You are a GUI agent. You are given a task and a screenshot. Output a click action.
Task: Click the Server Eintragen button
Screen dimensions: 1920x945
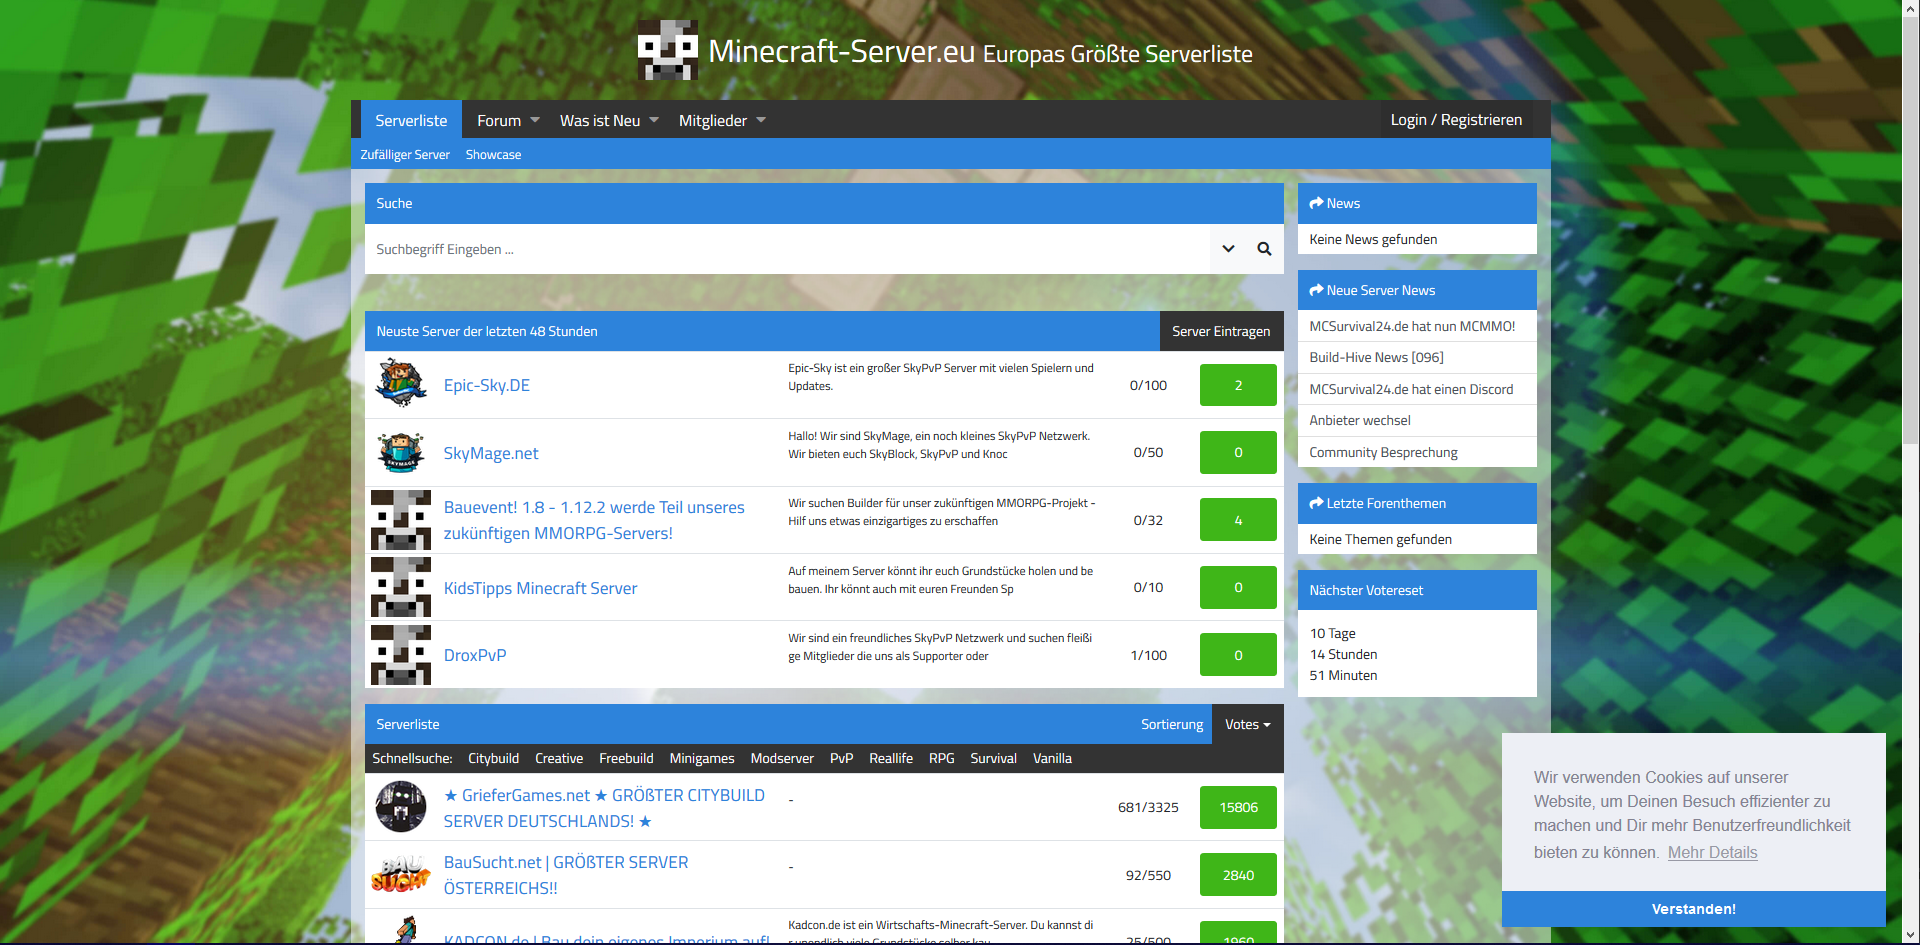tap(1221, 331)
